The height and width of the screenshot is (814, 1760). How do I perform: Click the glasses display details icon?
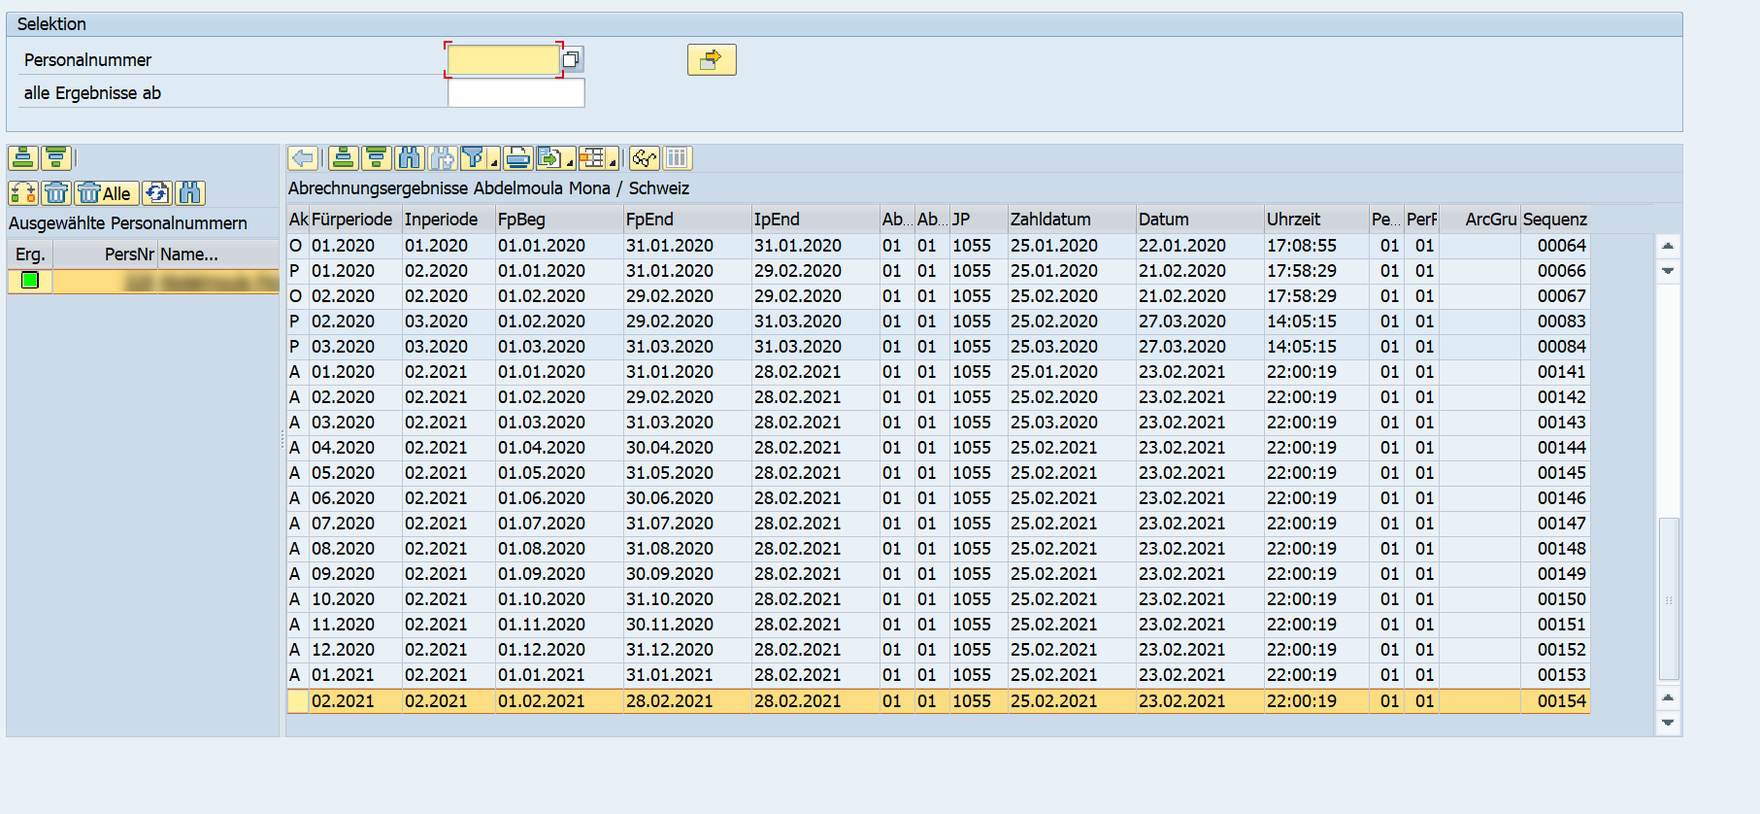click(644, 158)
